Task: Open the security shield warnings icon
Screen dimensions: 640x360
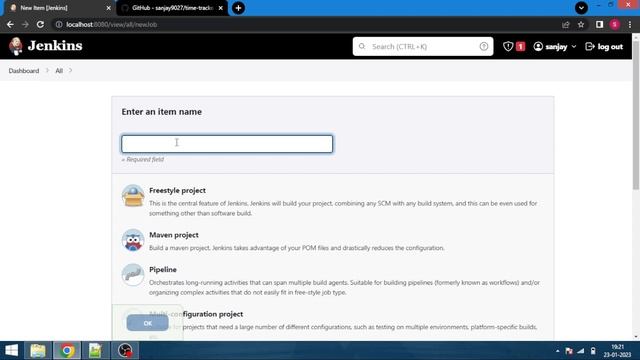Action: point(508,47)
